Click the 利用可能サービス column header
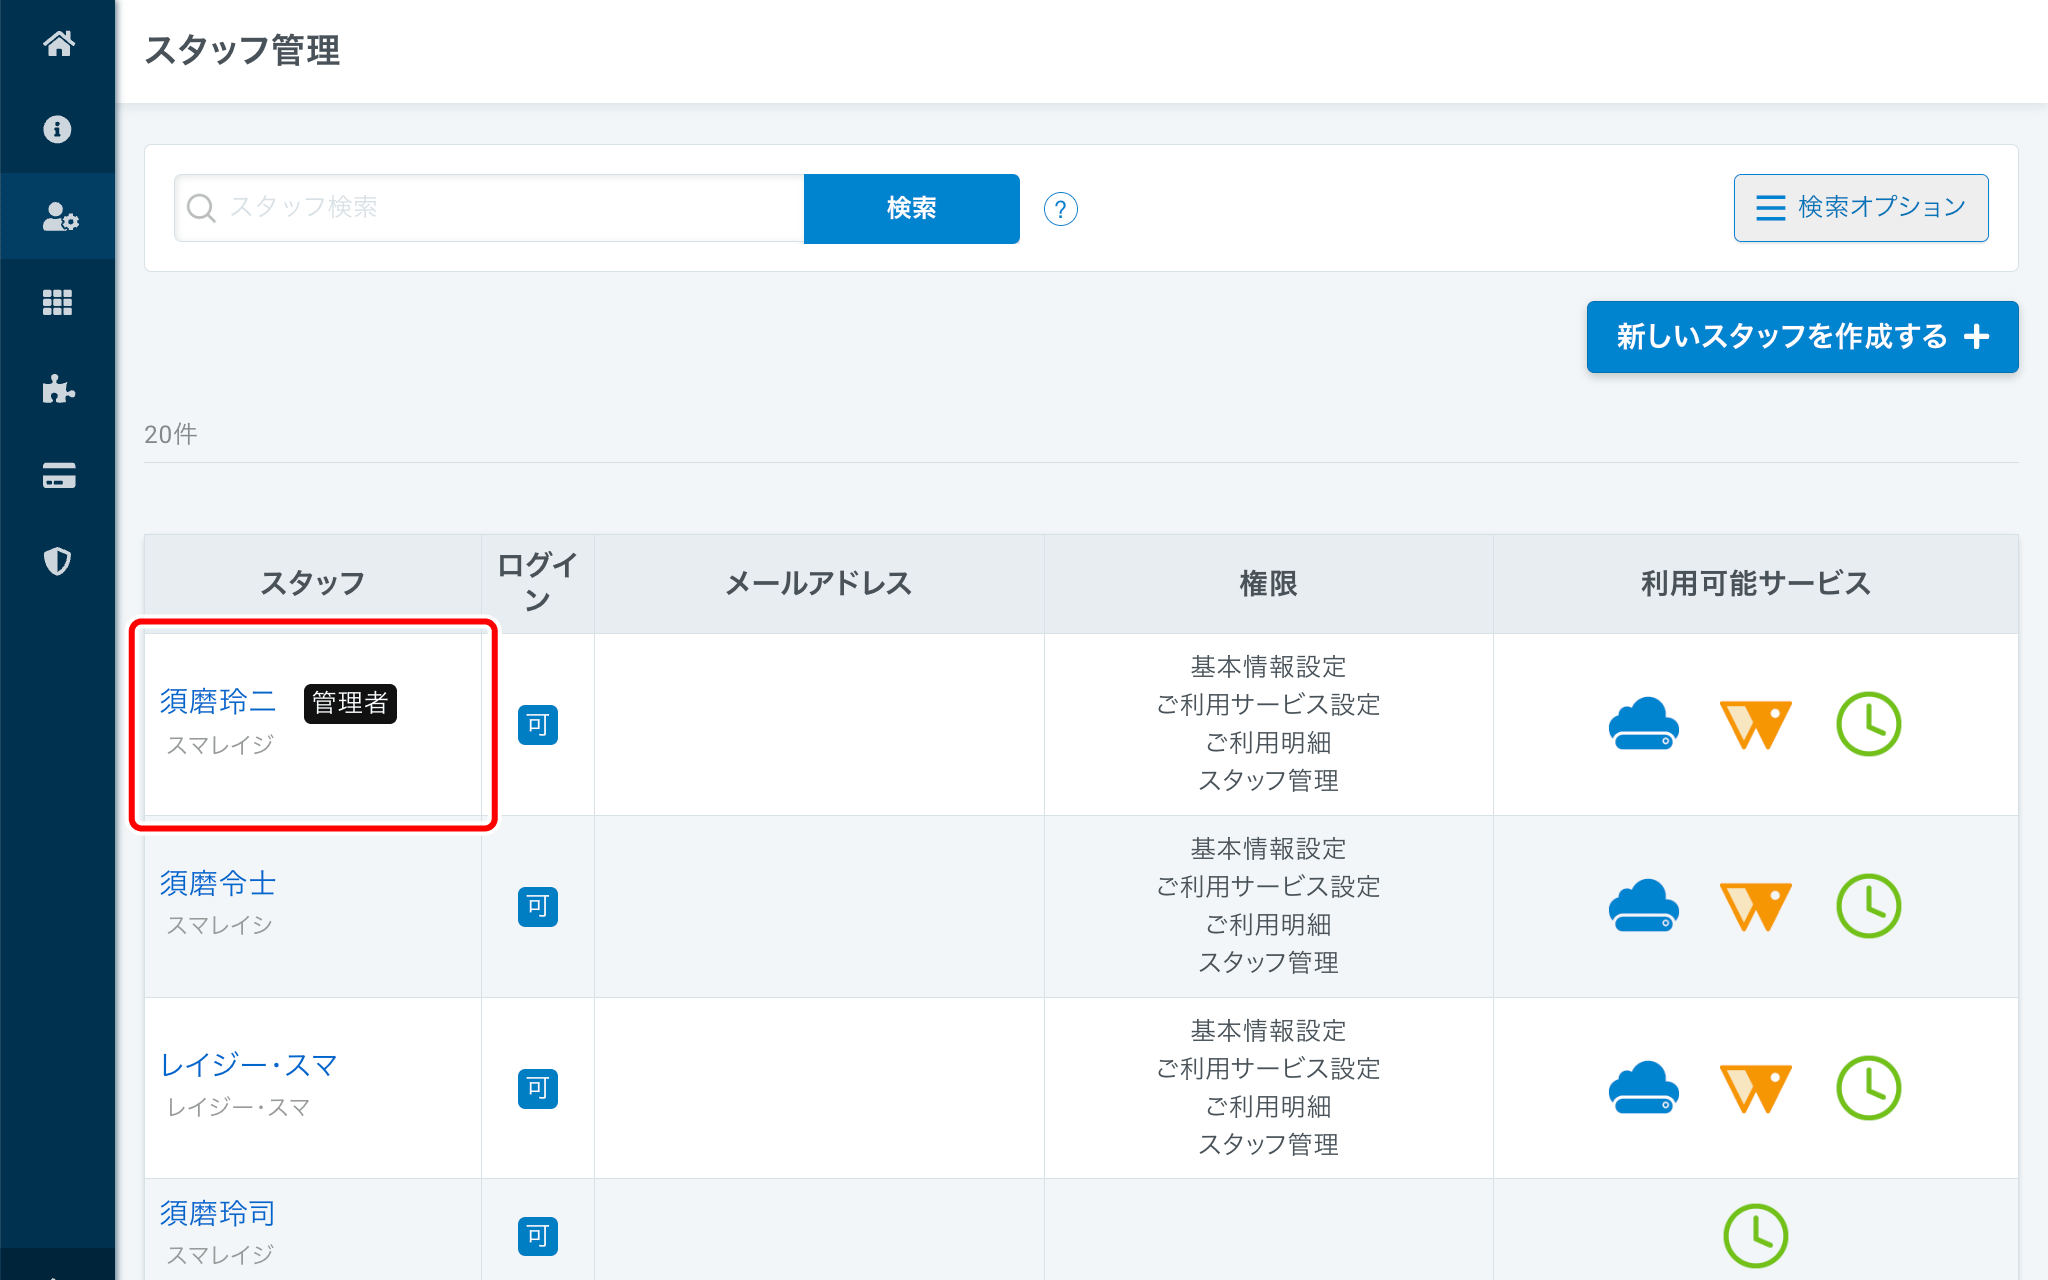Viewport: 2048px width, 1280px height. [1755, 583]
